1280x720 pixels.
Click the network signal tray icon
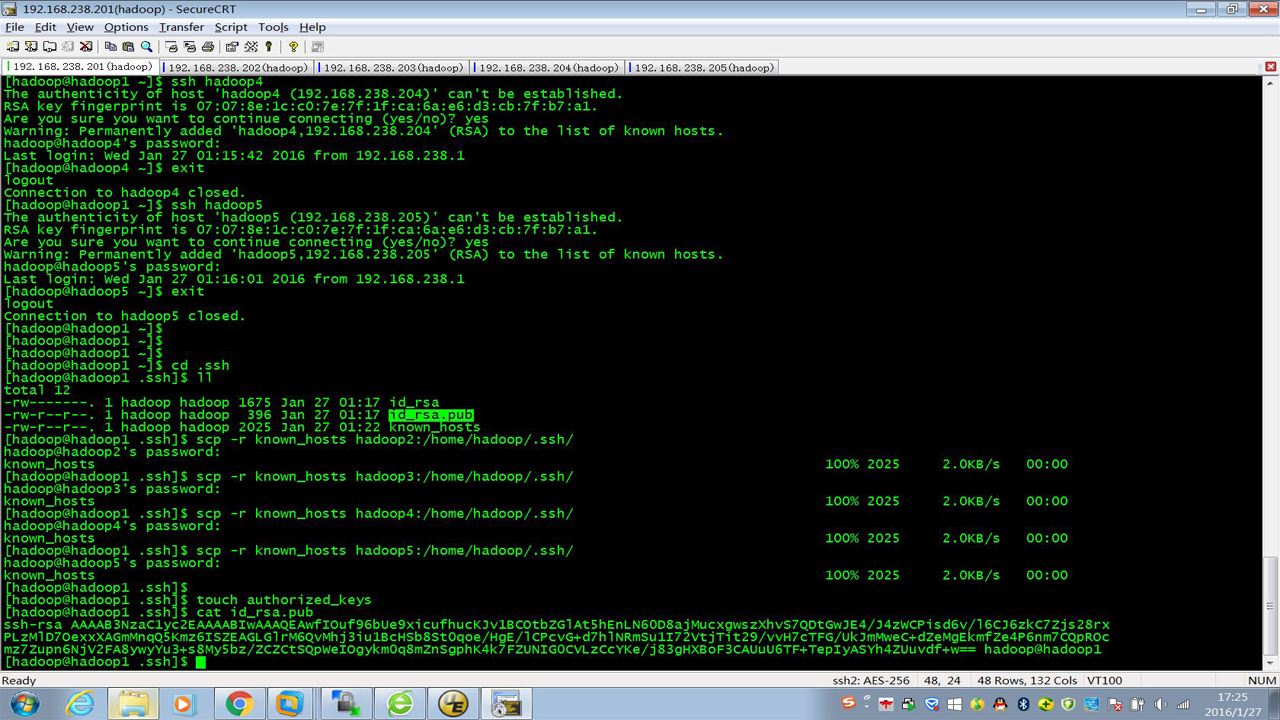click(x=1183, y=704)
